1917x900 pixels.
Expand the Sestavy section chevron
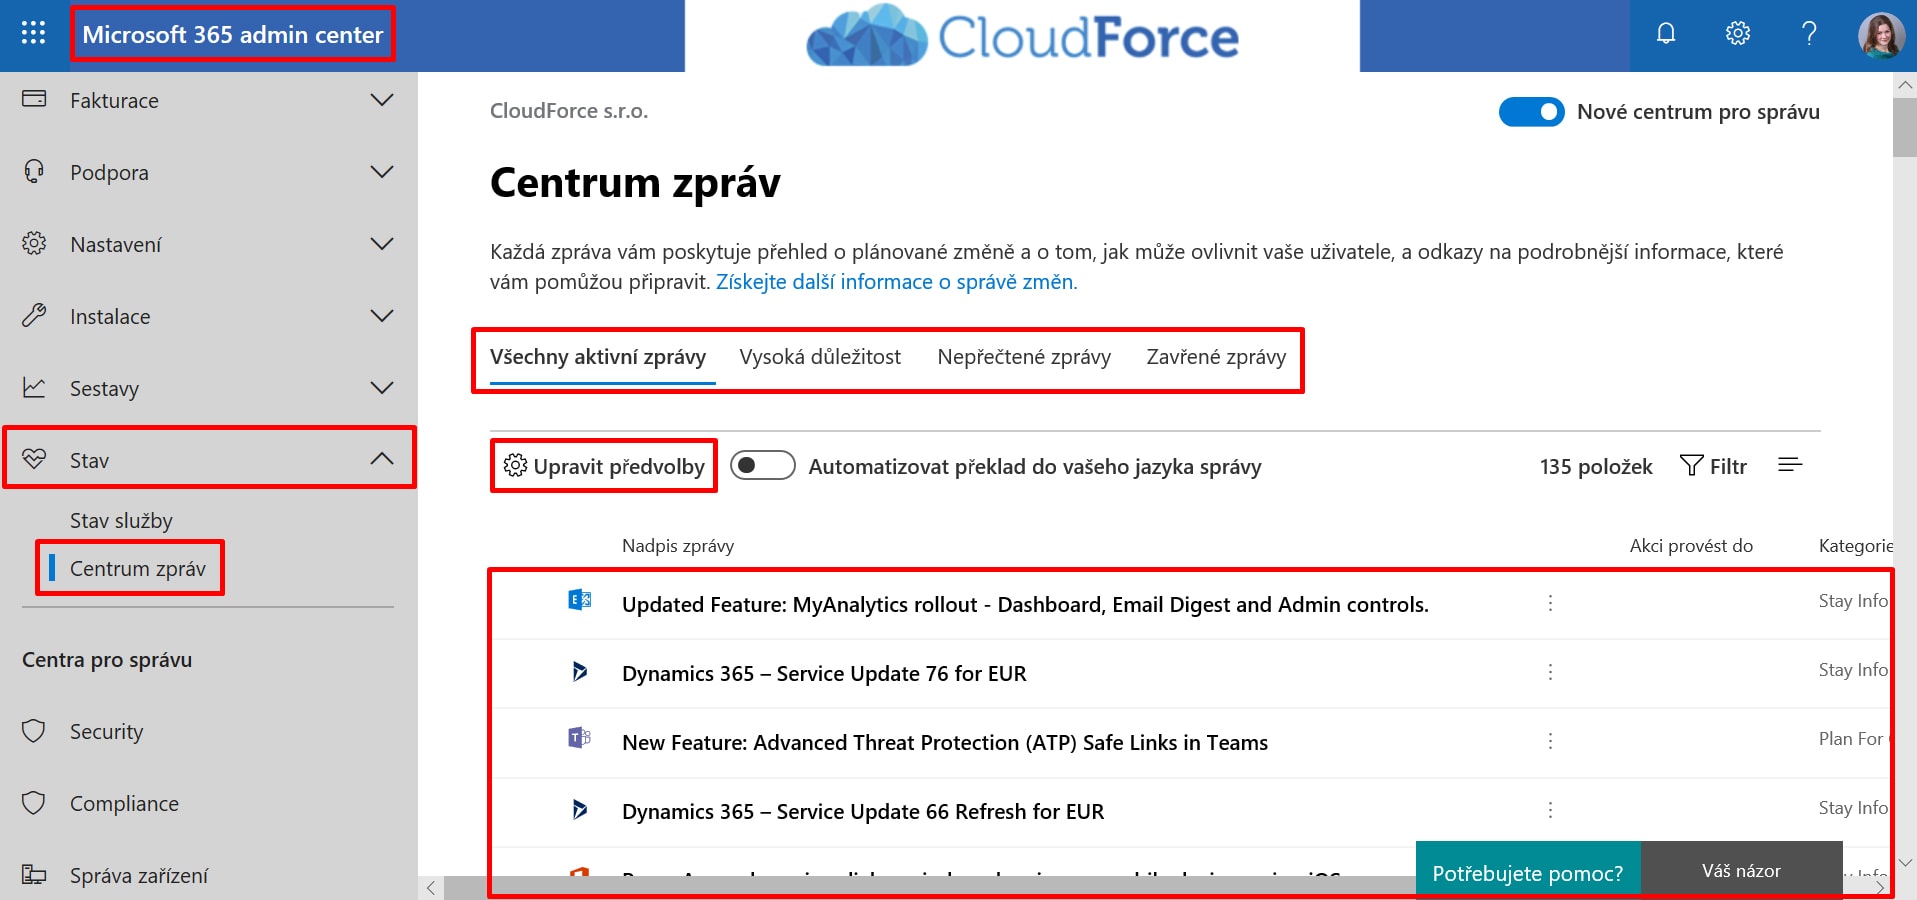click(382, 387)
